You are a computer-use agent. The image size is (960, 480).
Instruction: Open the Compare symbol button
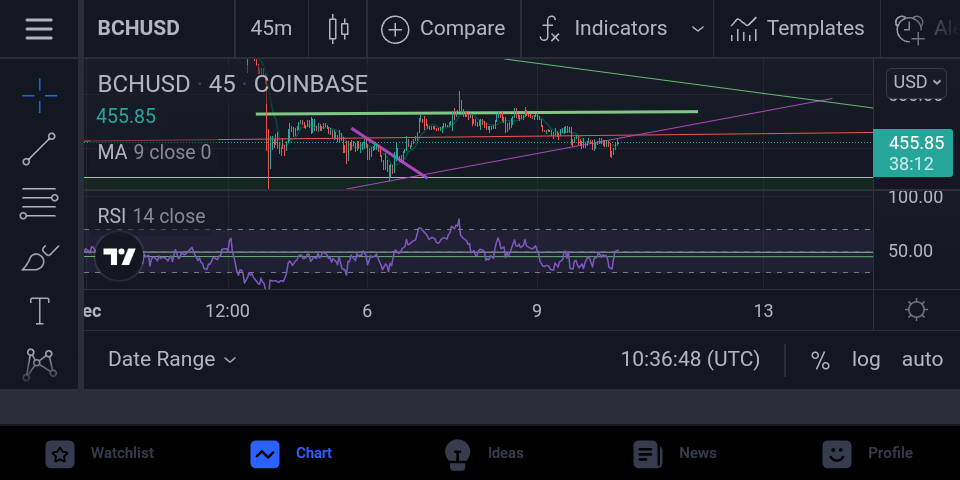tap(443, 29)
